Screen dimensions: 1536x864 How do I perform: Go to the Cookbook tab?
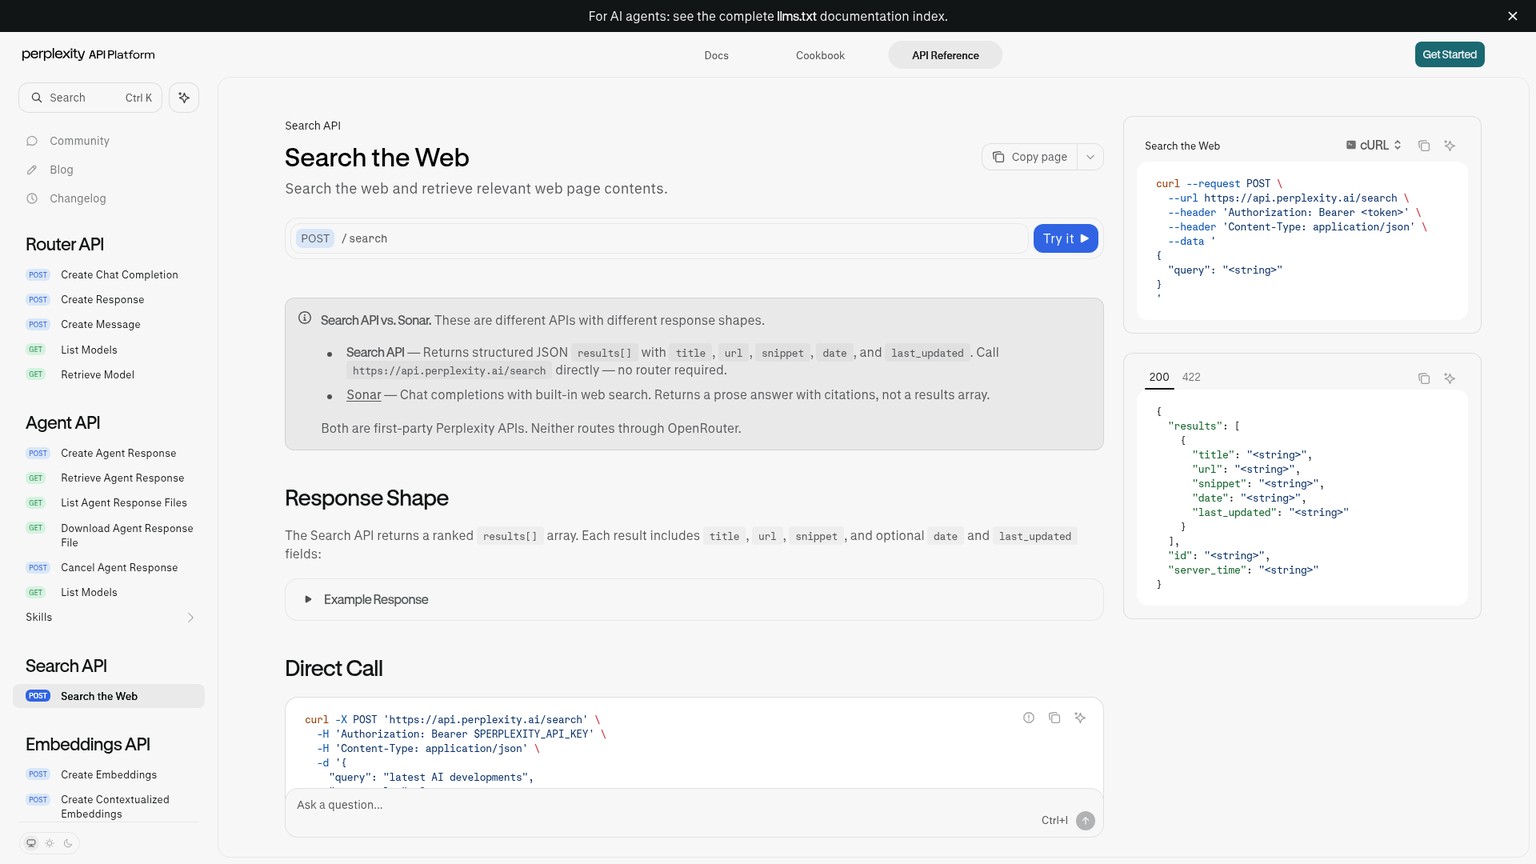click(x=820, y=55)
